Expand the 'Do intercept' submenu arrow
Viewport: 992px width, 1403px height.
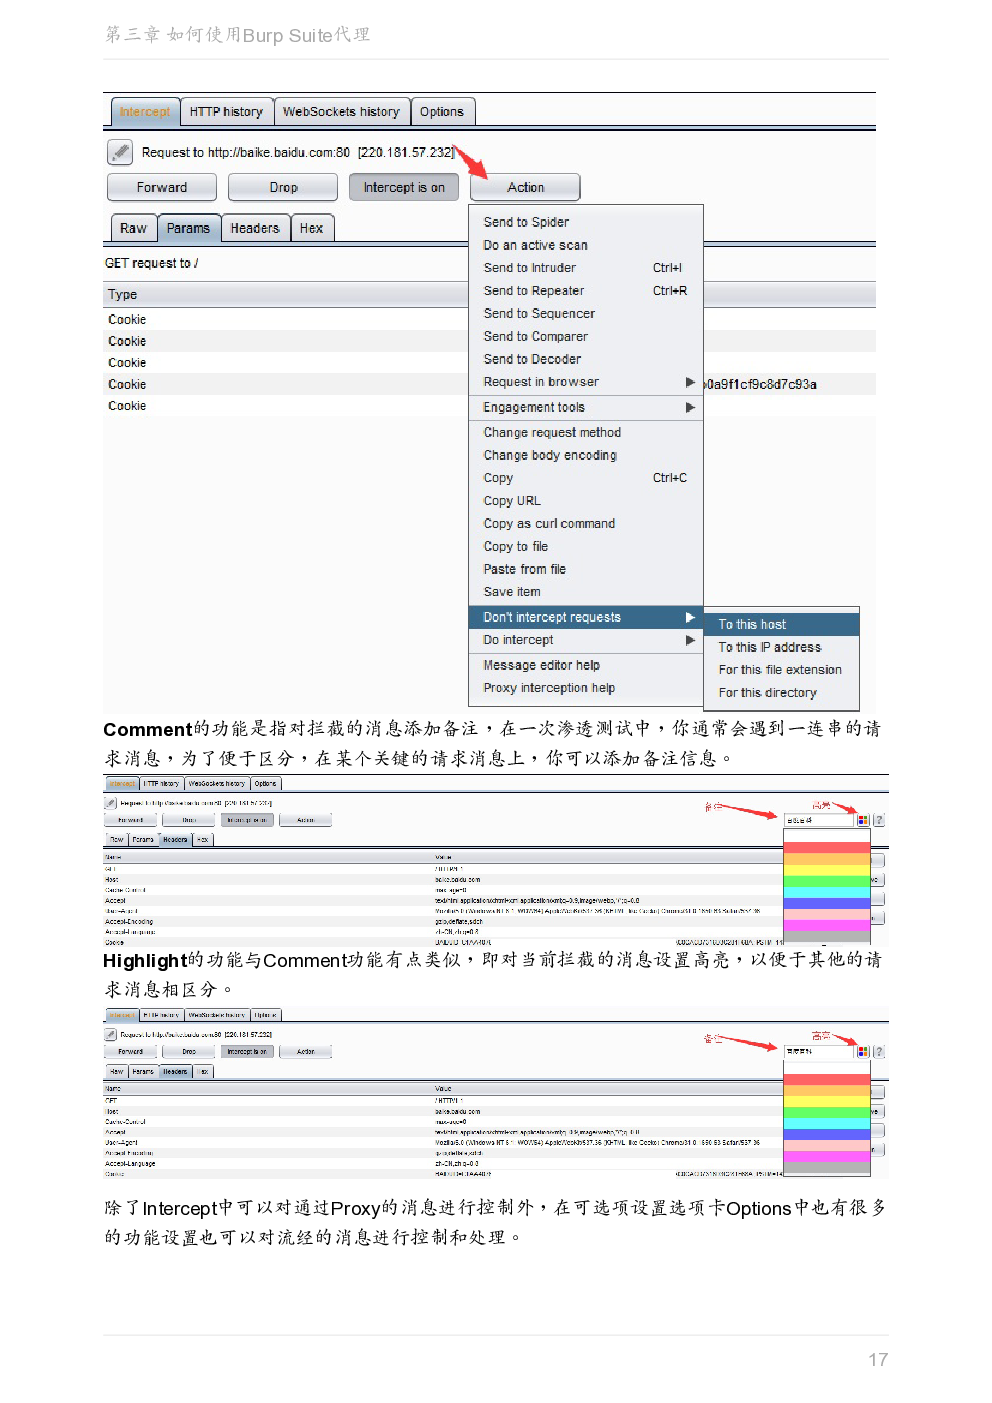click(x=690, y=640)
